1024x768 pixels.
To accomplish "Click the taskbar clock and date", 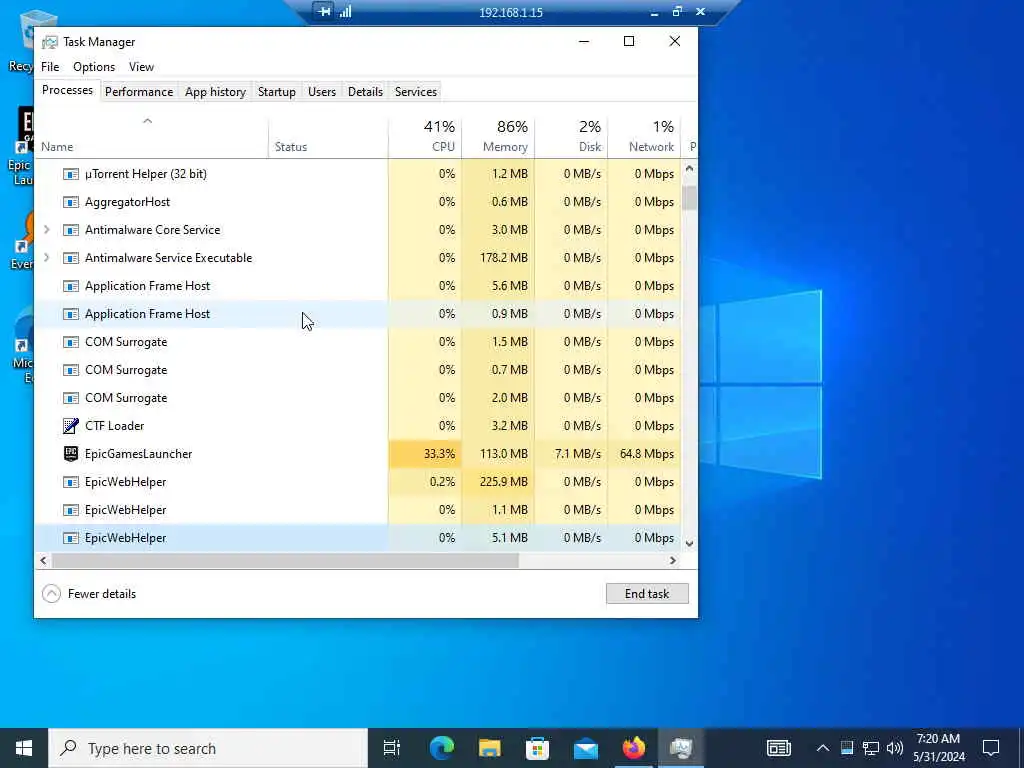I will pos(938,748).
